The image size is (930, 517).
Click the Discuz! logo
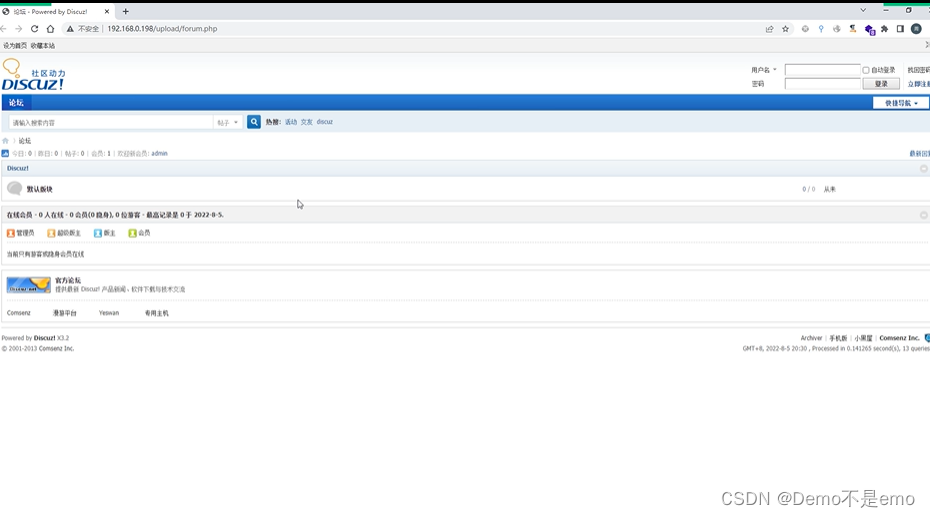33,75
